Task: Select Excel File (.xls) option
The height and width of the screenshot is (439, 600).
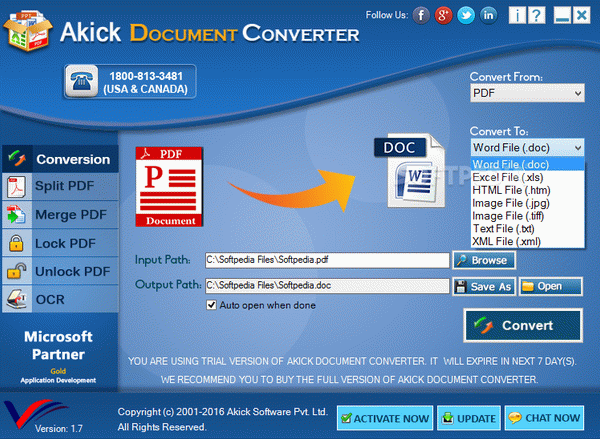Action: (527, 178)
